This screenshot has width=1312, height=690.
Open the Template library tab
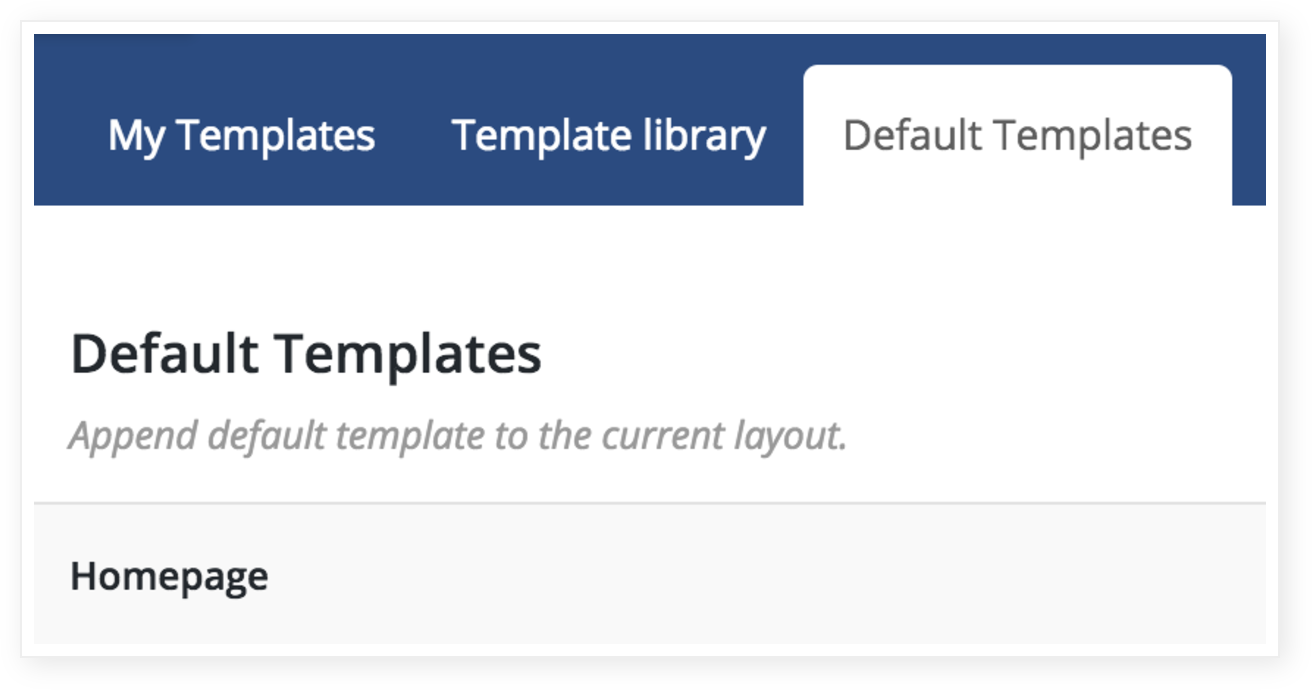[x=609, y=136]
